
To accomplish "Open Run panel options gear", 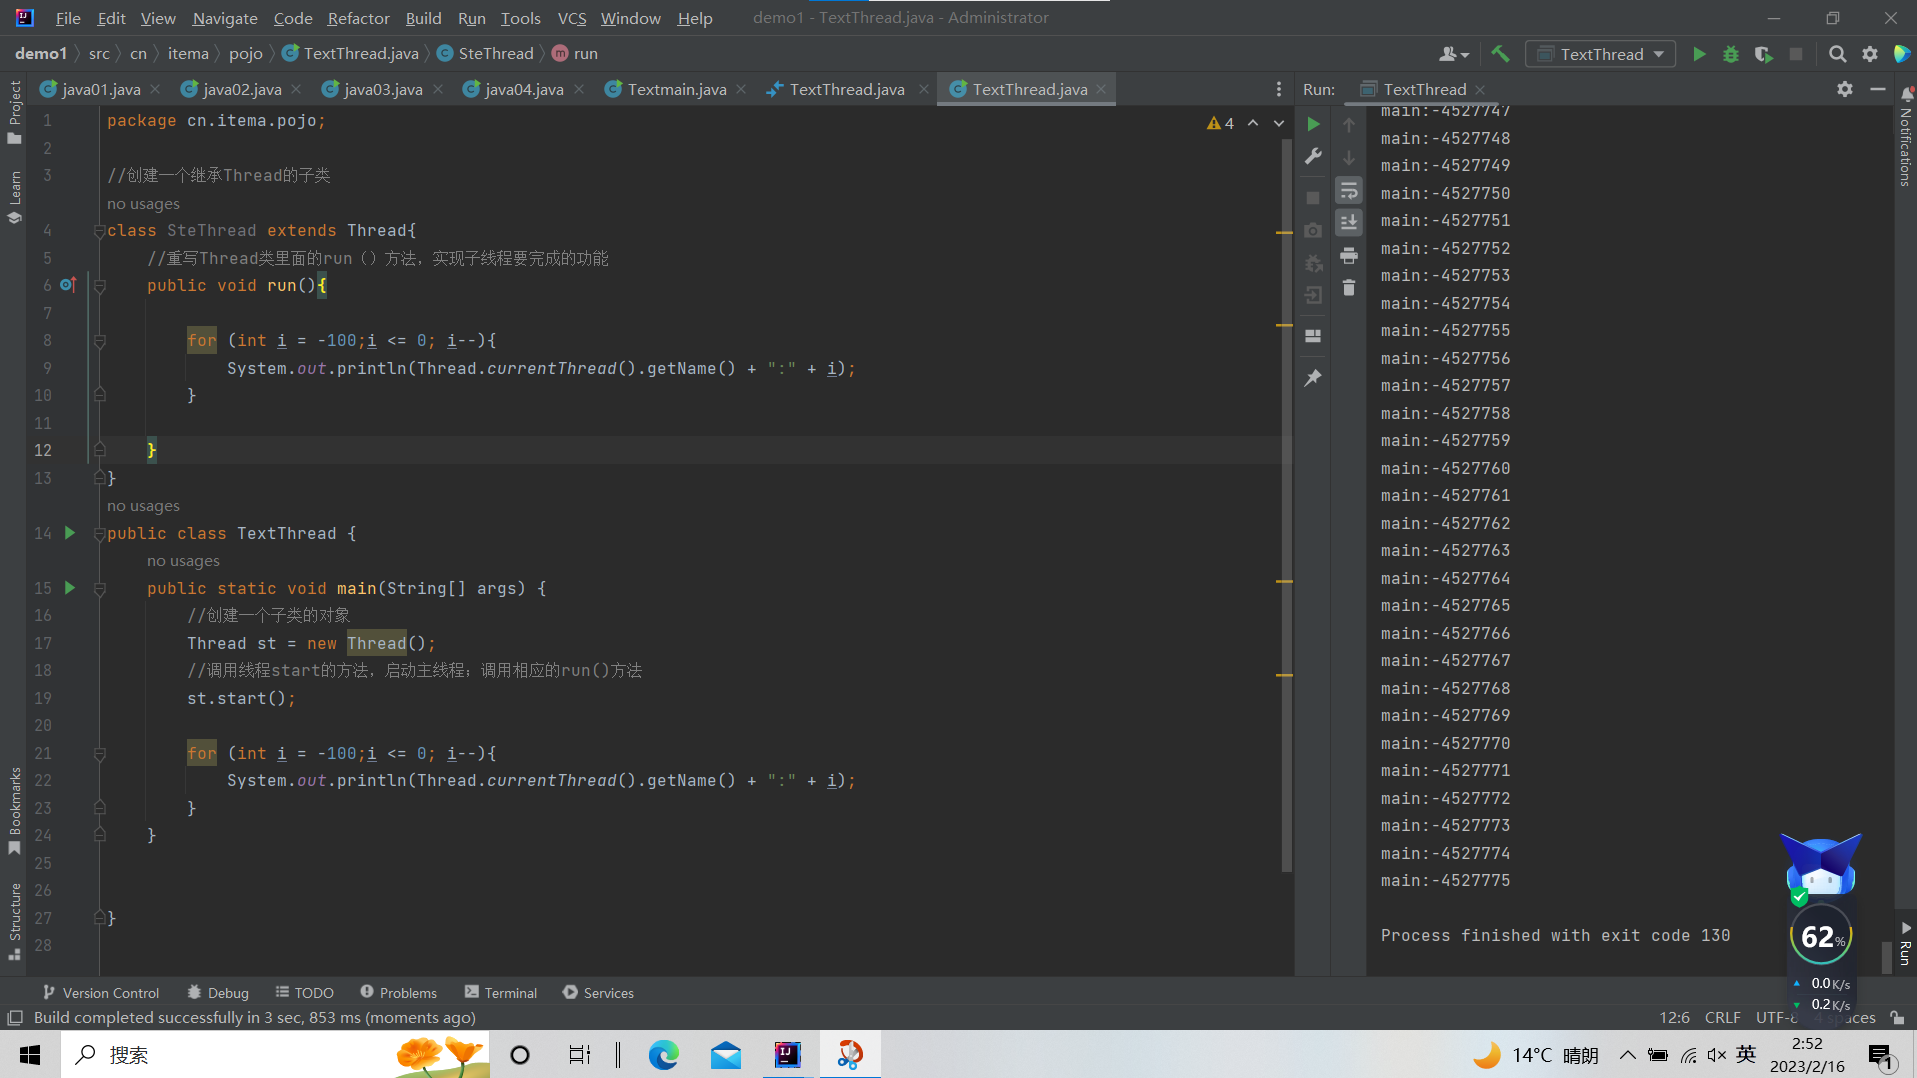I will (1845, 89).
